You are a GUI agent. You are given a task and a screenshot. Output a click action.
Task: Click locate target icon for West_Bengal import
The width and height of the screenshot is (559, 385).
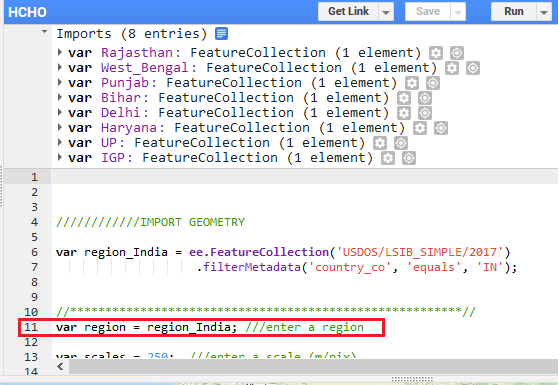(x=473, y=68)
